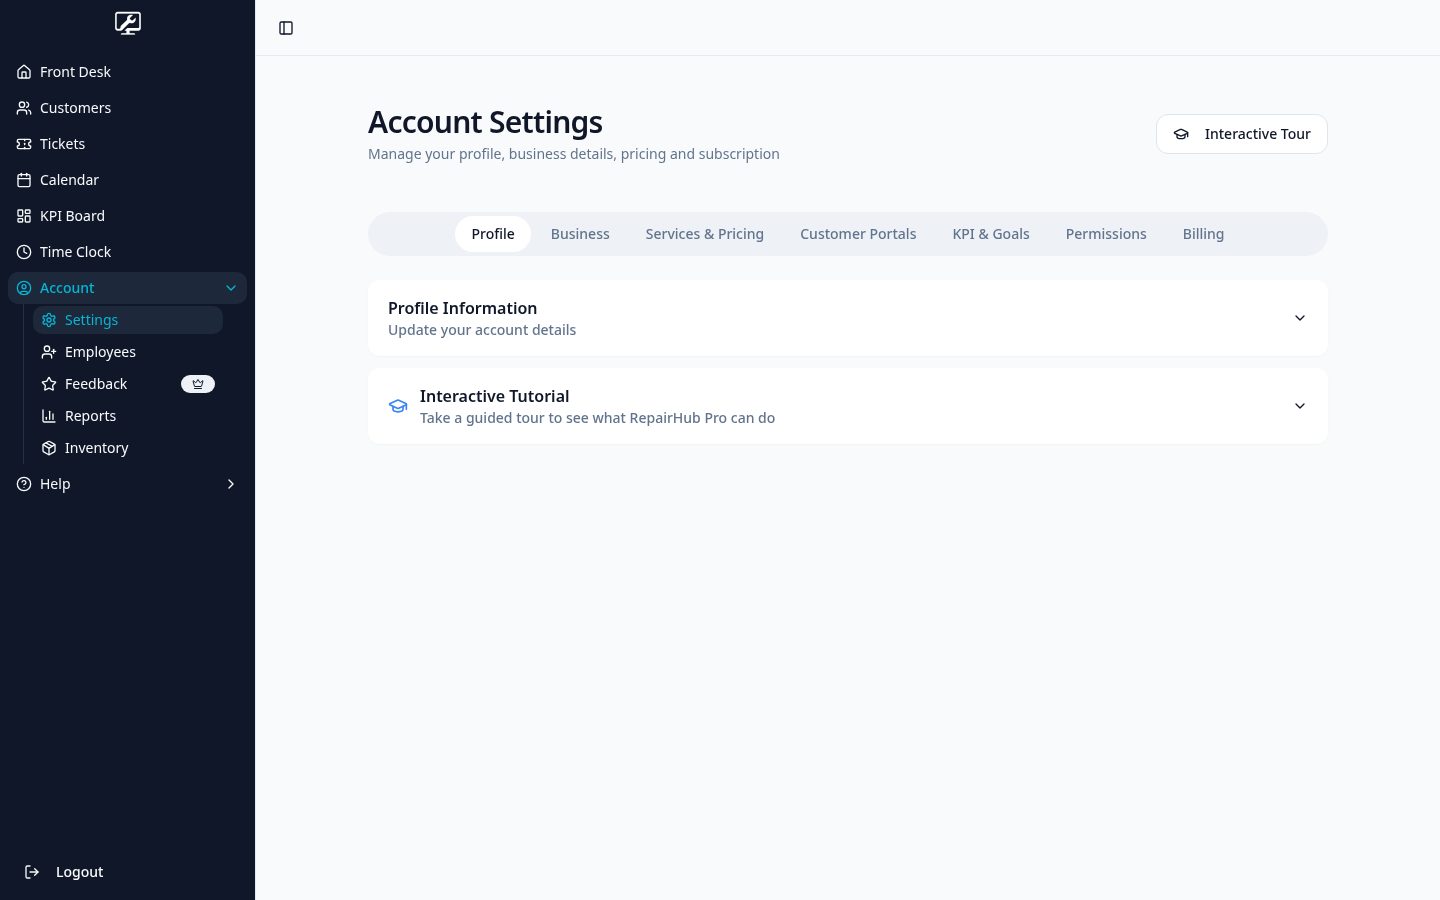Click the RepairHub logo icon in sidebar
The height and width of the screenshot is (900, 1440).
pyautogui.click(x=128, y=23)
